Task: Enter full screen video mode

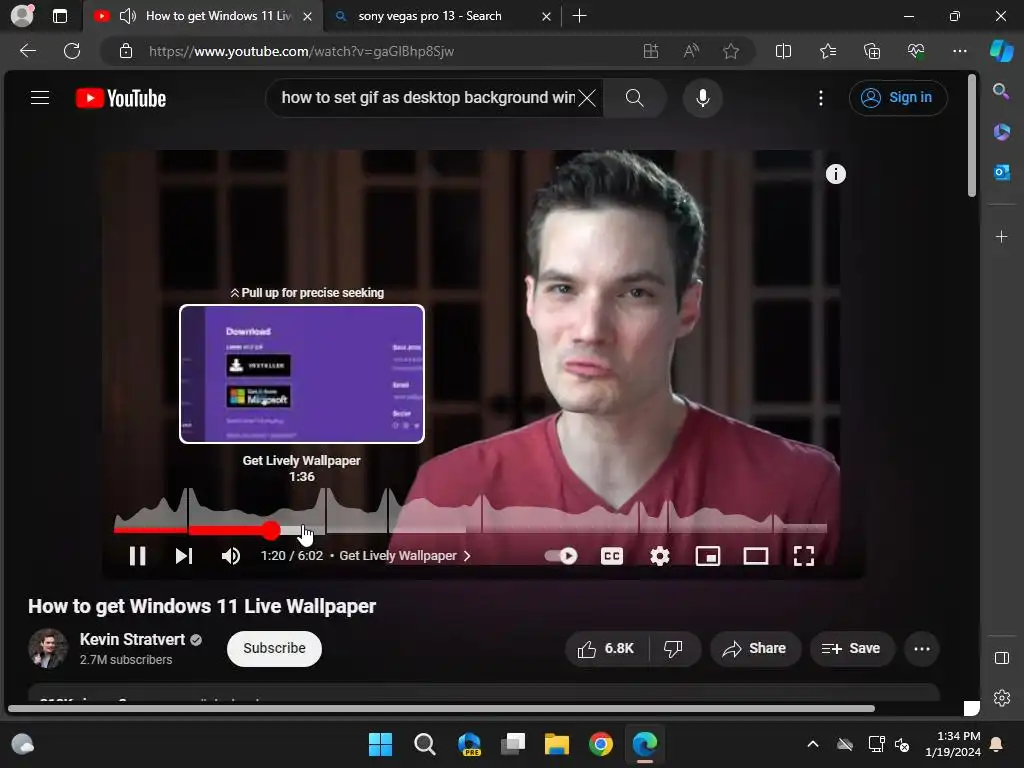Action: (x=804, y=556)
